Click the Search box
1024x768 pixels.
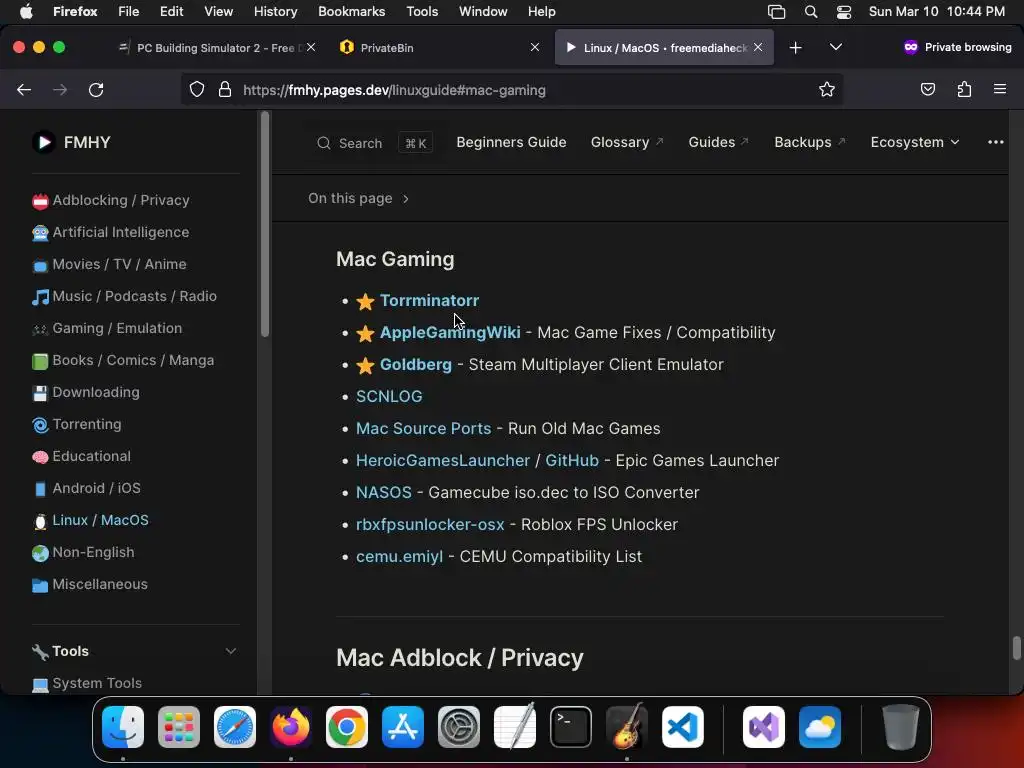click(x=374, y=143)
